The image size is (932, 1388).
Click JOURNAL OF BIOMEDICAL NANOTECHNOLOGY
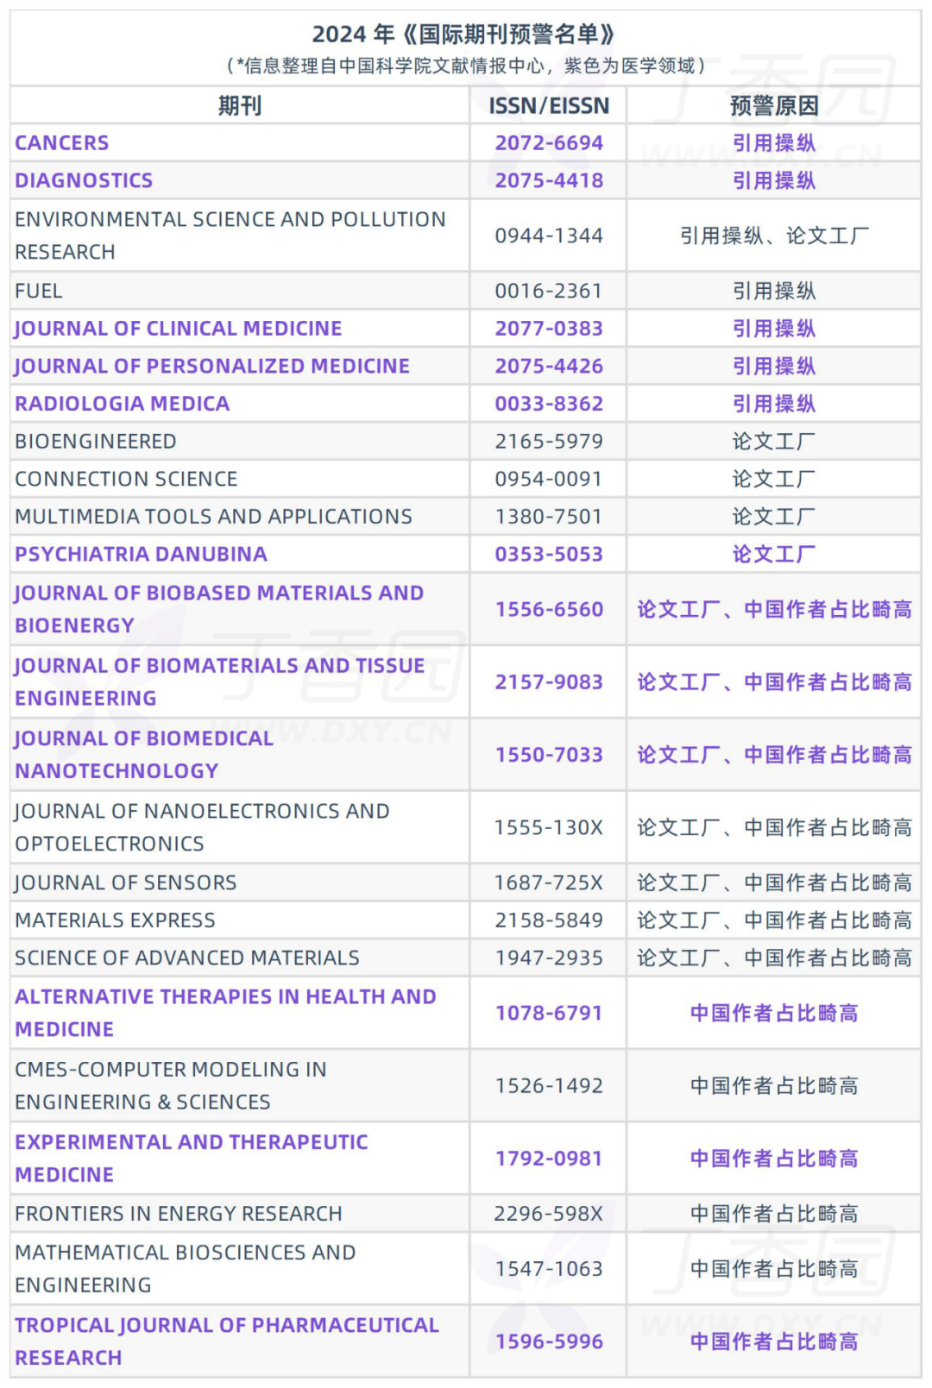[x=144, y=755]
